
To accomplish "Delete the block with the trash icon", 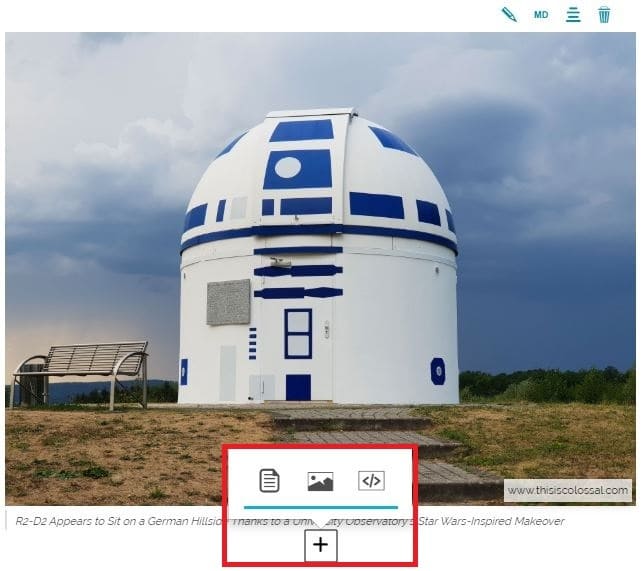I will tap(604, 15).
